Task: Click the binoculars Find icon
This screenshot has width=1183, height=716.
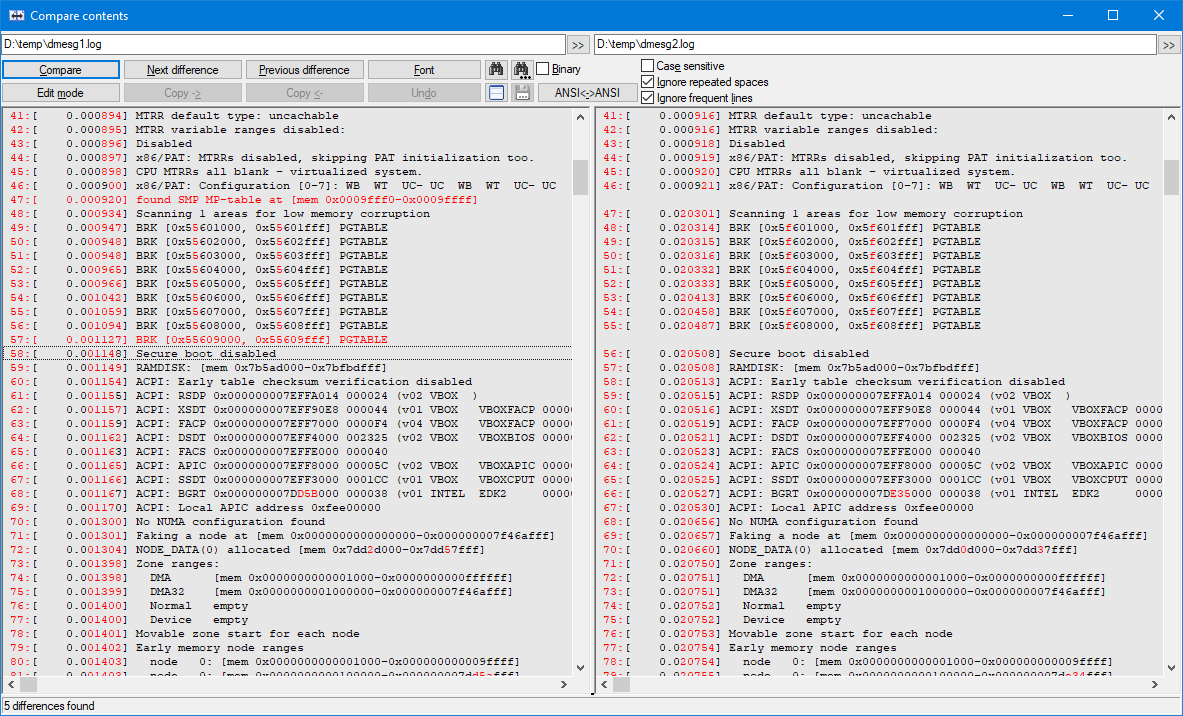Action: pyautogui.click(x=496, y=70)
